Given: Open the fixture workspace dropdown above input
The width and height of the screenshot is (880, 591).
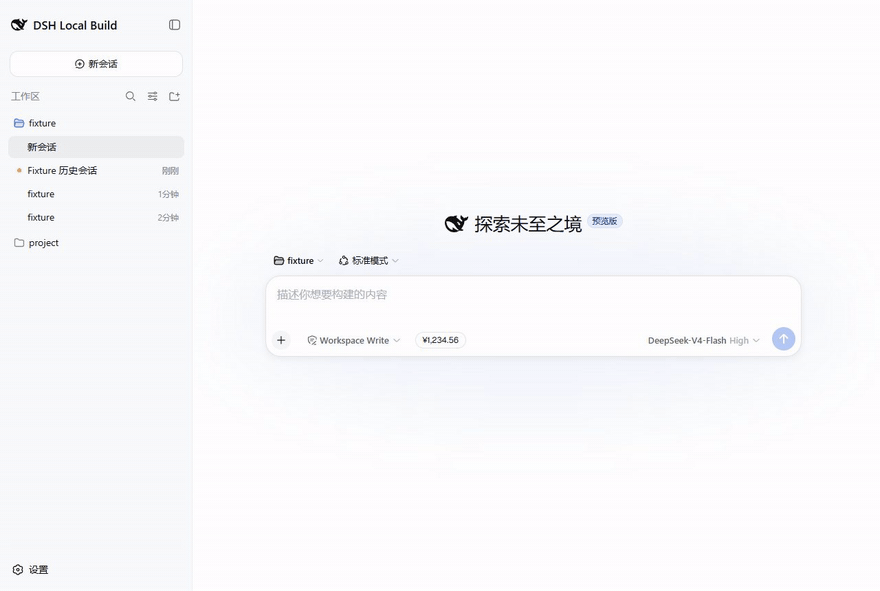Looking at the screenshot, I should coord(299,260).
